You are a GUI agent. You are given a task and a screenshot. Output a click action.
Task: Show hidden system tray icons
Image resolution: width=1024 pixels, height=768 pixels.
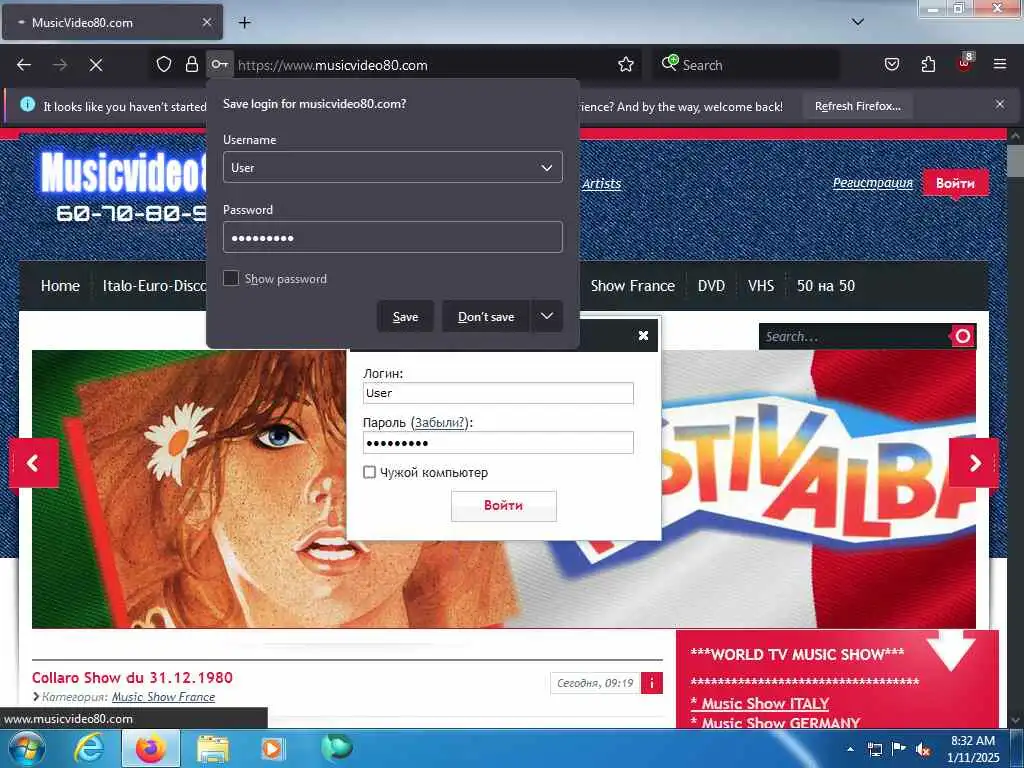click(x=850, y=749)
